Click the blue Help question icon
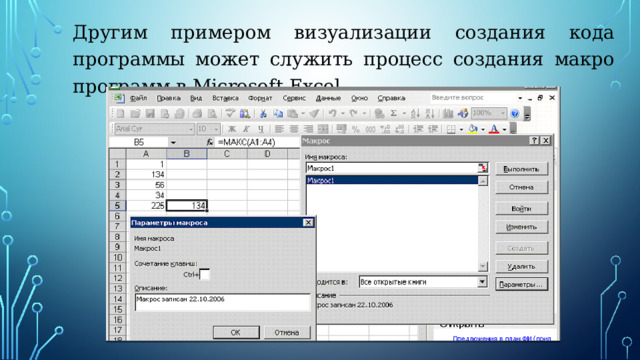This screenshot has height=360, width=640. (x=515, y=113)
